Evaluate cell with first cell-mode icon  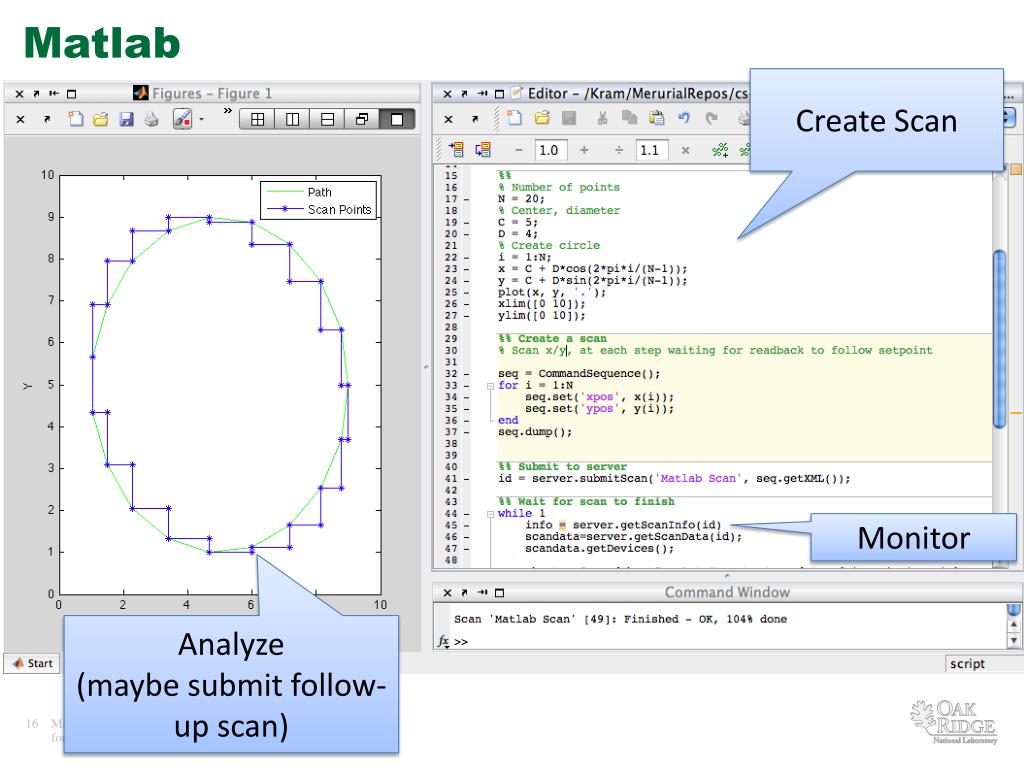pos(456,150)
